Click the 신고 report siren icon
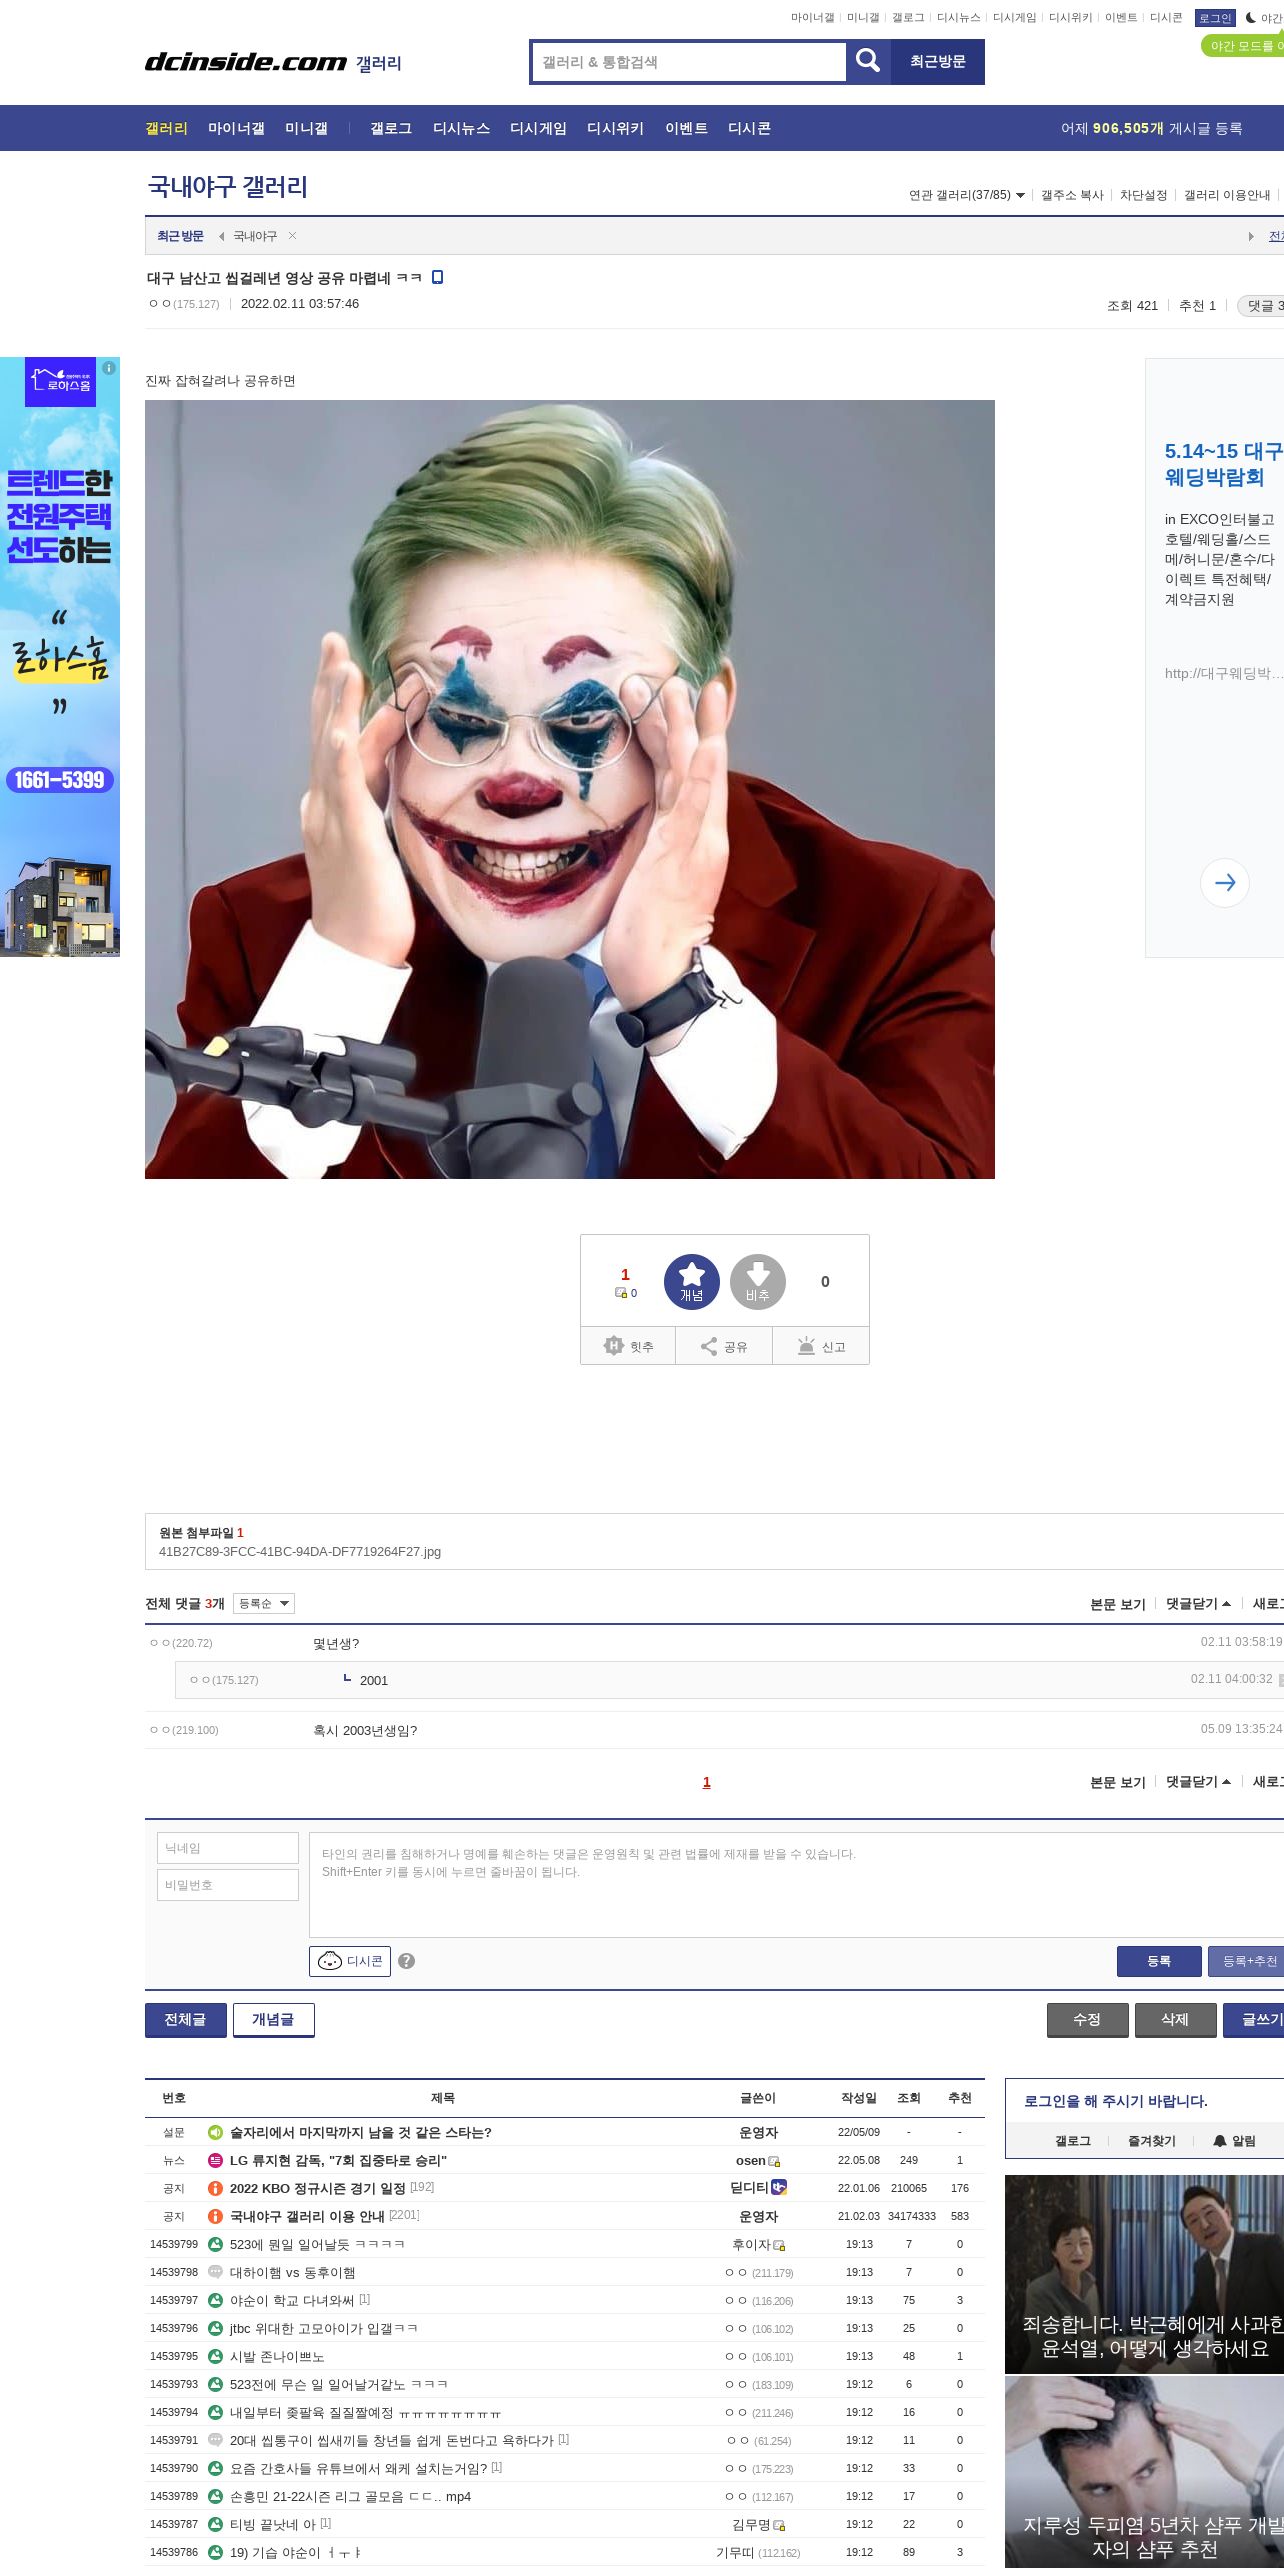1284x2568 pixels. (x=806, y=1346)
